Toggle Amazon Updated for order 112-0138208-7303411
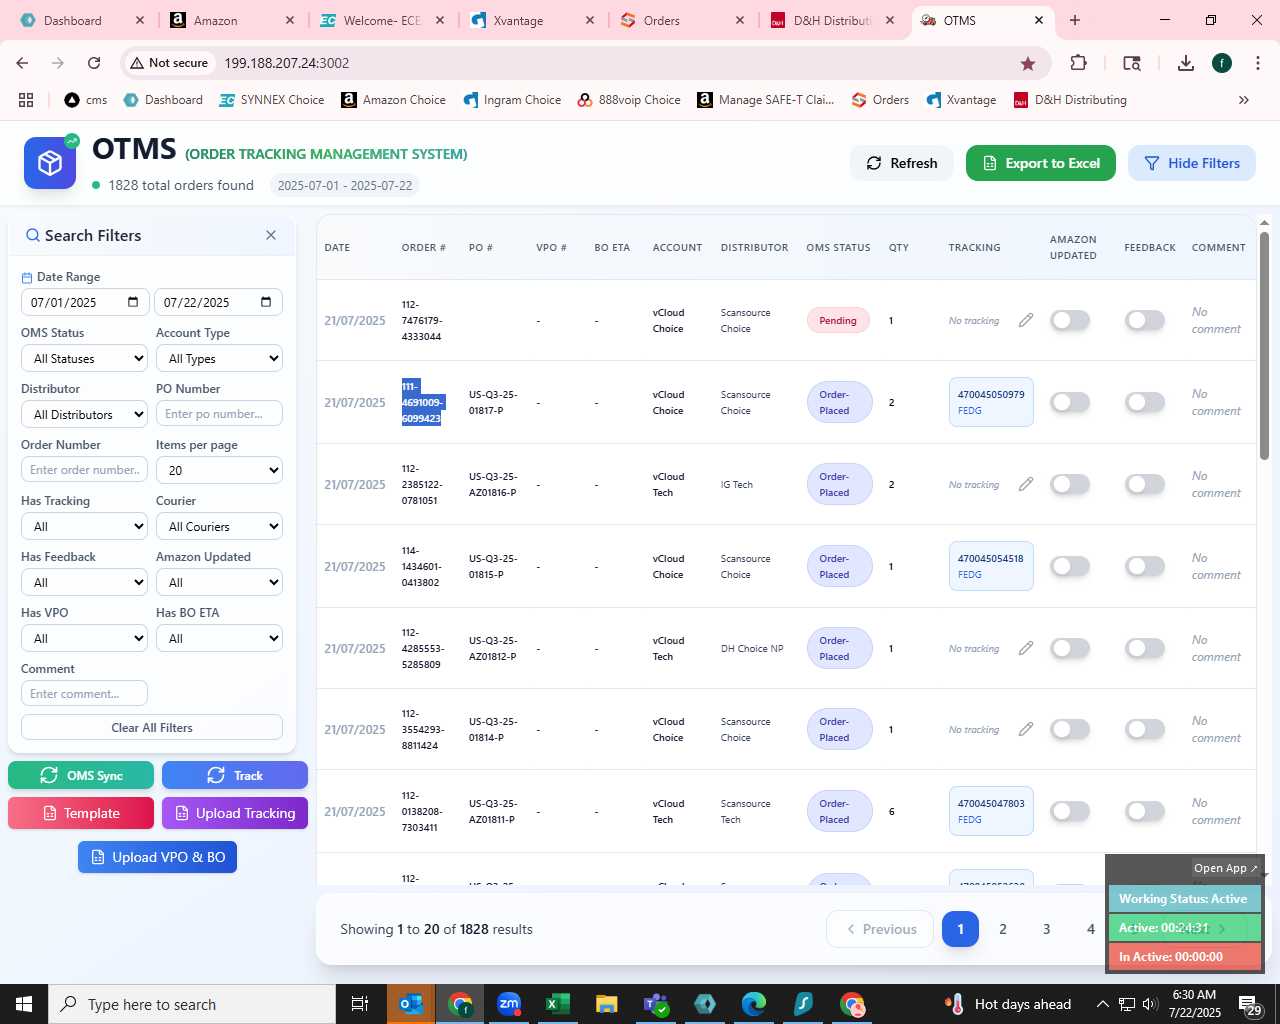 coord(1069,811)
